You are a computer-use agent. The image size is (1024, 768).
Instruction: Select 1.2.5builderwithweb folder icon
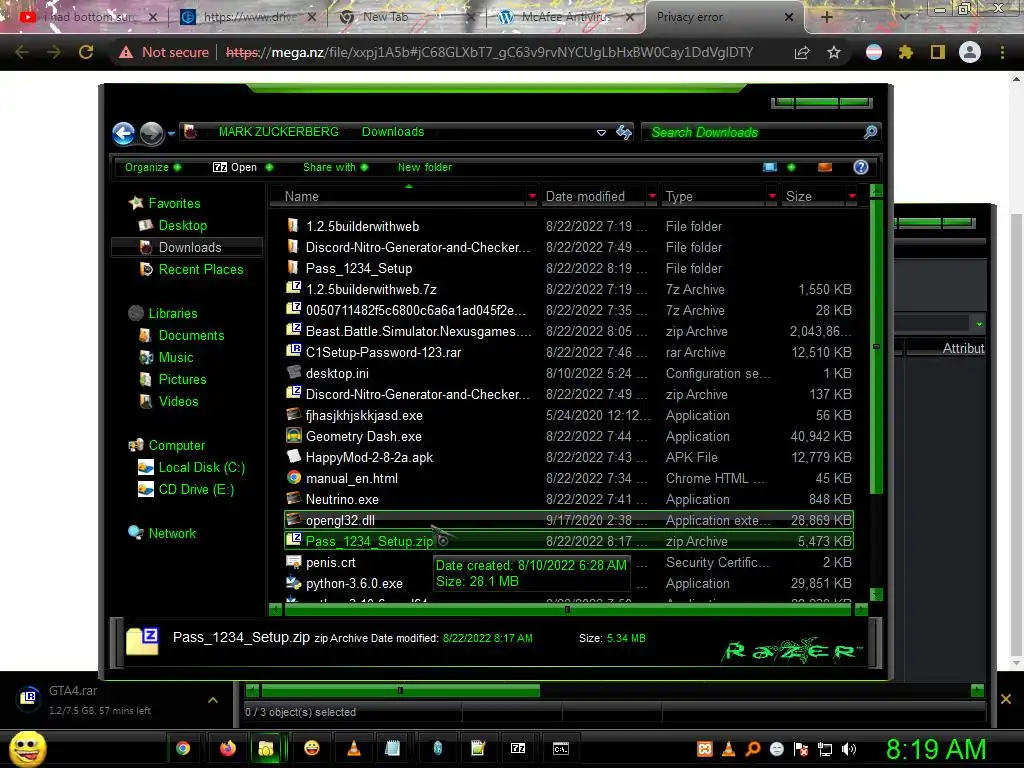pos(293,226)
